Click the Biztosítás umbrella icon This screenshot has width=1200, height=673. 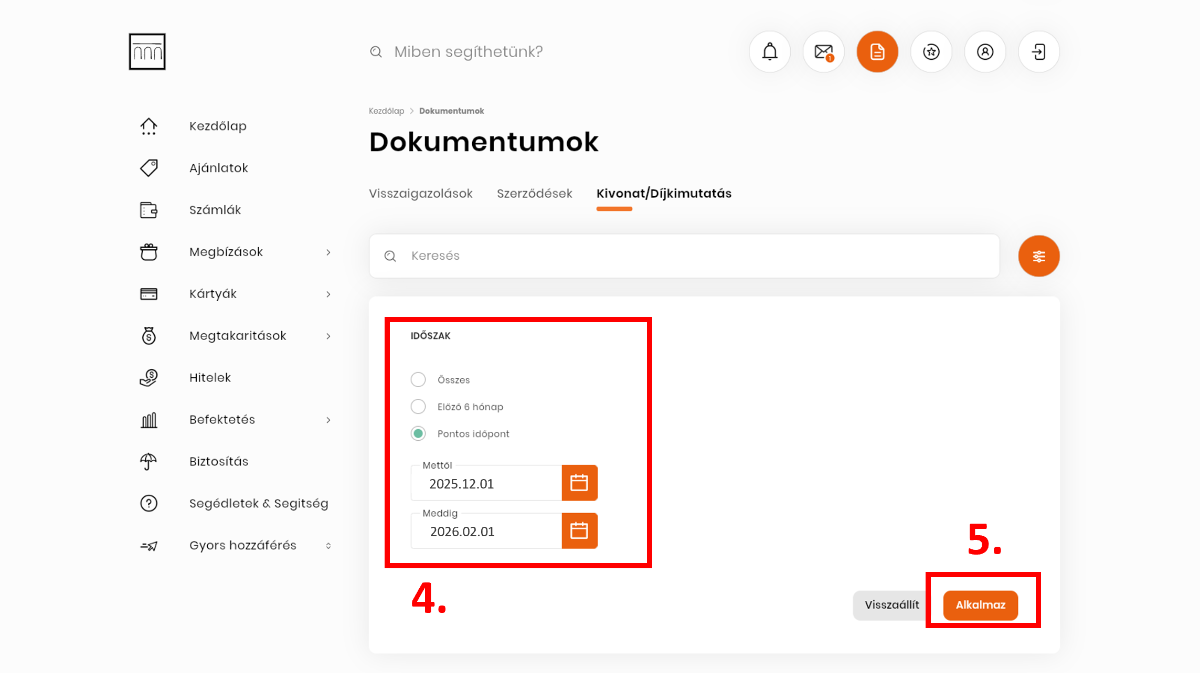149,462
